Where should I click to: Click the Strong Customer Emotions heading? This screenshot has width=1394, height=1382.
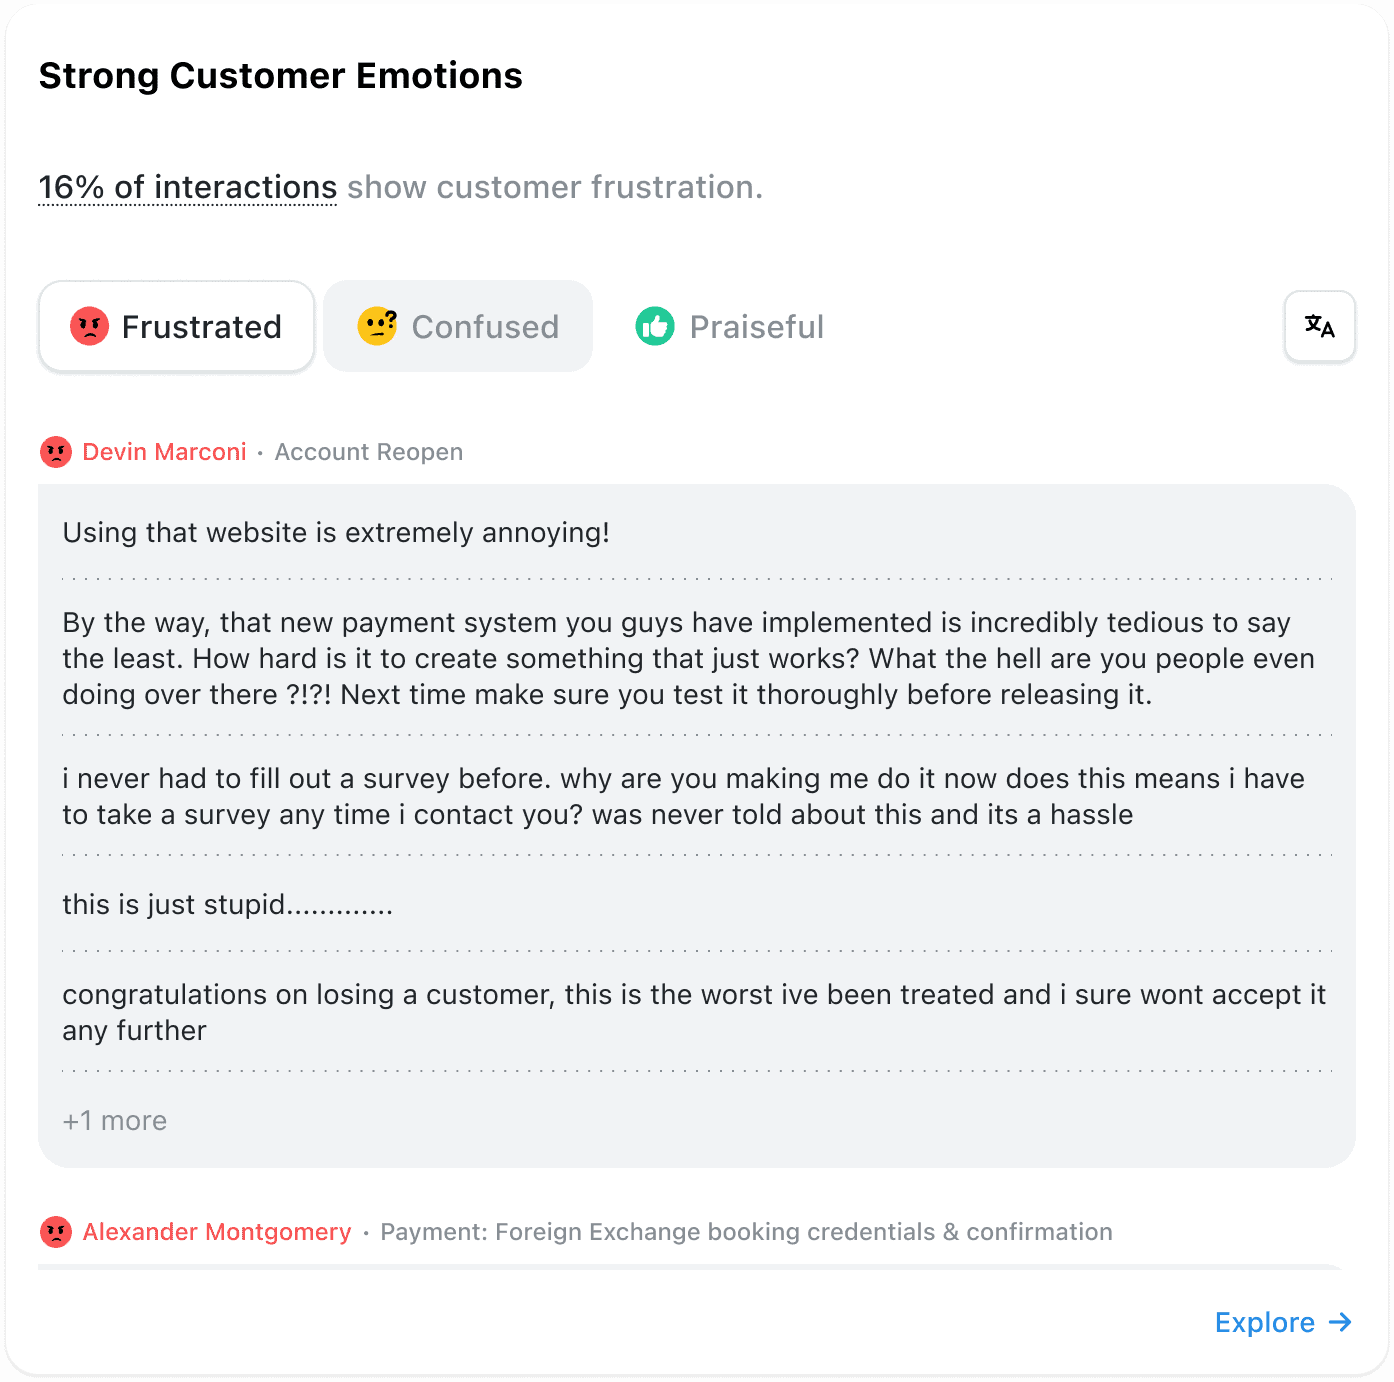280,75
